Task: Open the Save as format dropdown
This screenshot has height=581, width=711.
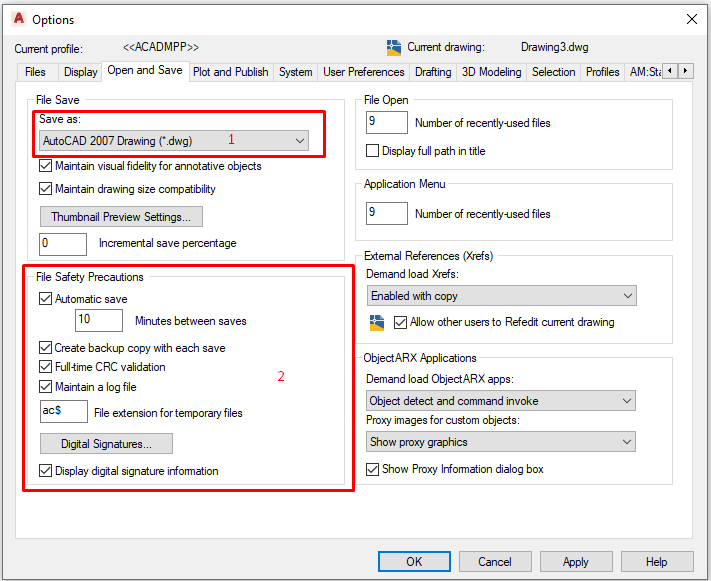Action: coord(173,142)
